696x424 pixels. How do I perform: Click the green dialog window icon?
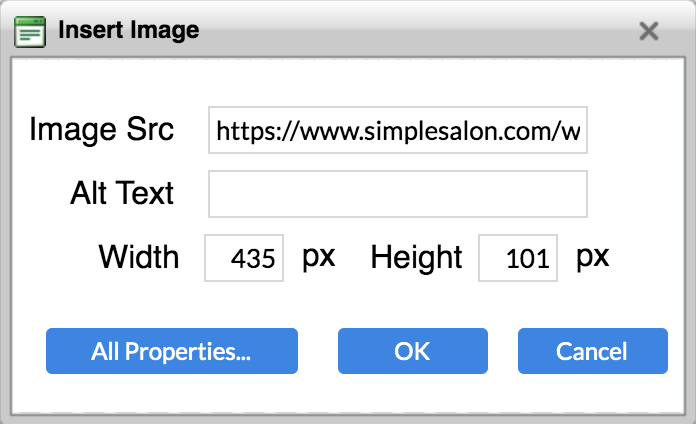click(x=30, y=32)
